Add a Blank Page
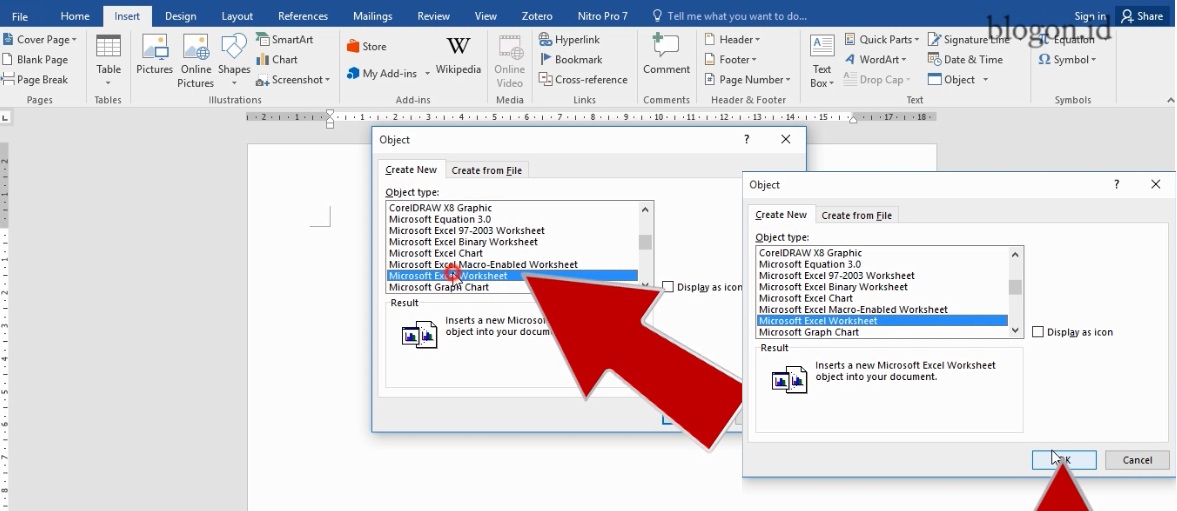Viewport: 1177px width, 511px height. coord(35,59)
